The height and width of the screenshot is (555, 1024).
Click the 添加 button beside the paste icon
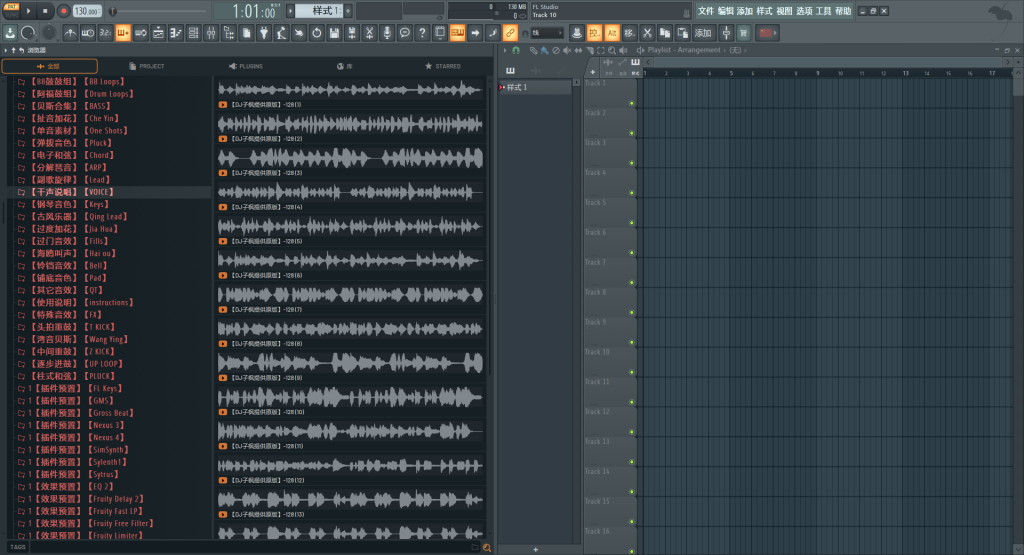pos(703,33)
